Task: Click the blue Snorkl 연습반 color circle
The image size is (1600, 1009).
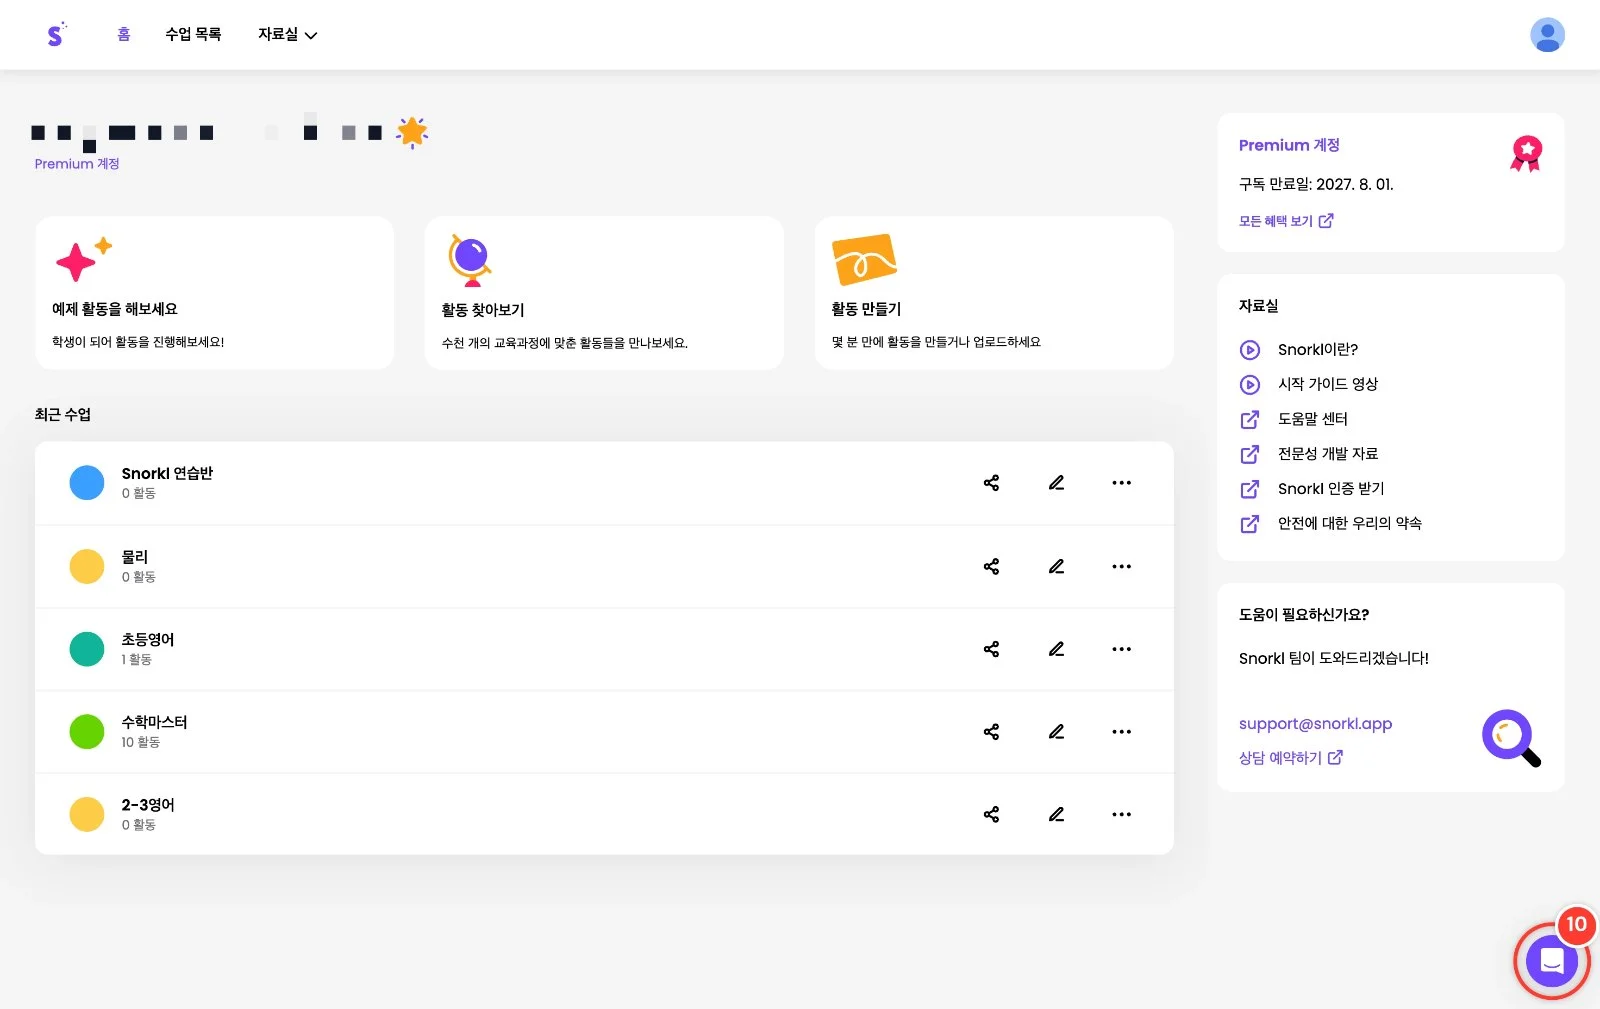Action: click(x=87, y=482)
